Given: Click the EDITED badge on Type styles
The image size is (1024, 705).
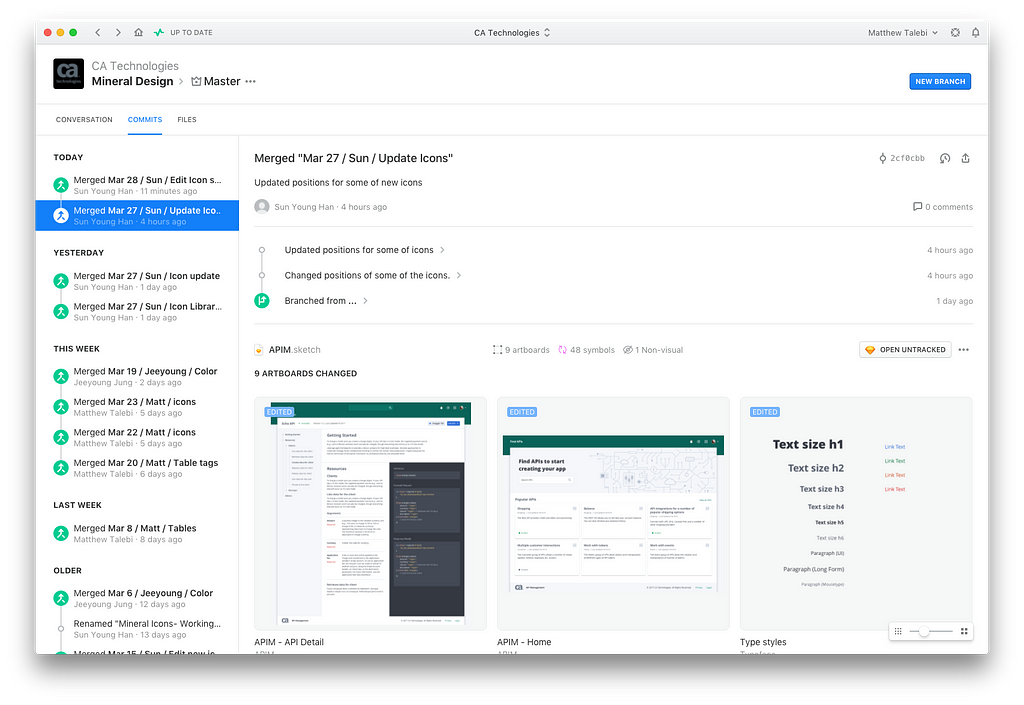Looking at the screenshot, I should click(765, 412).
